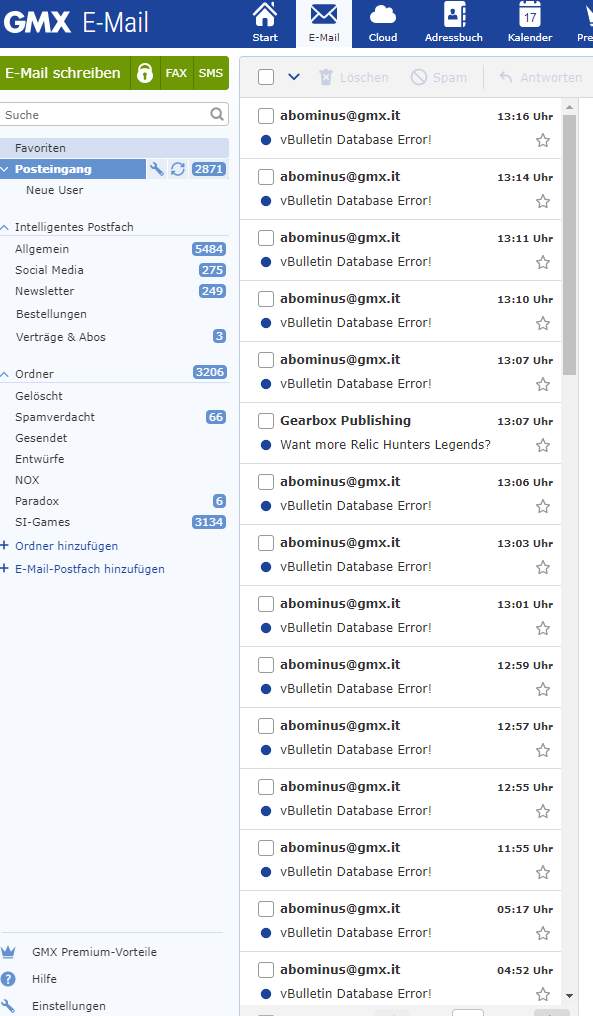
Task: Click the email list scrollbar thumb
Action: tap(569, 245)
